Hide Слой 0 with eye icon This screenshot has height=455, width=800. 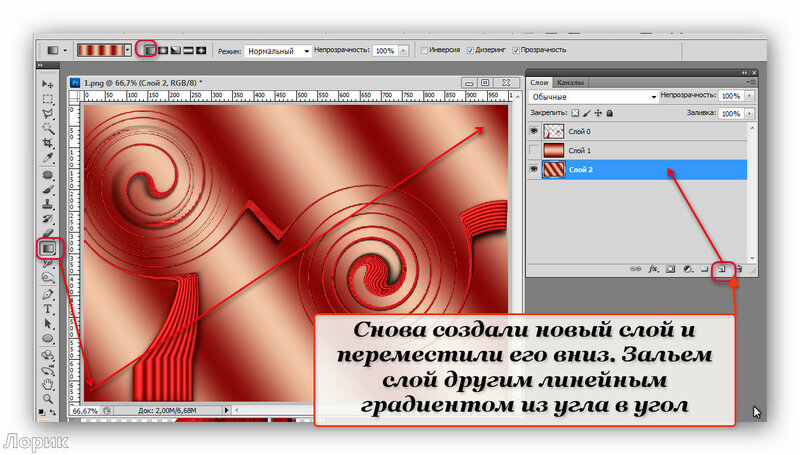pyautogui.click(x=534, y=131)
